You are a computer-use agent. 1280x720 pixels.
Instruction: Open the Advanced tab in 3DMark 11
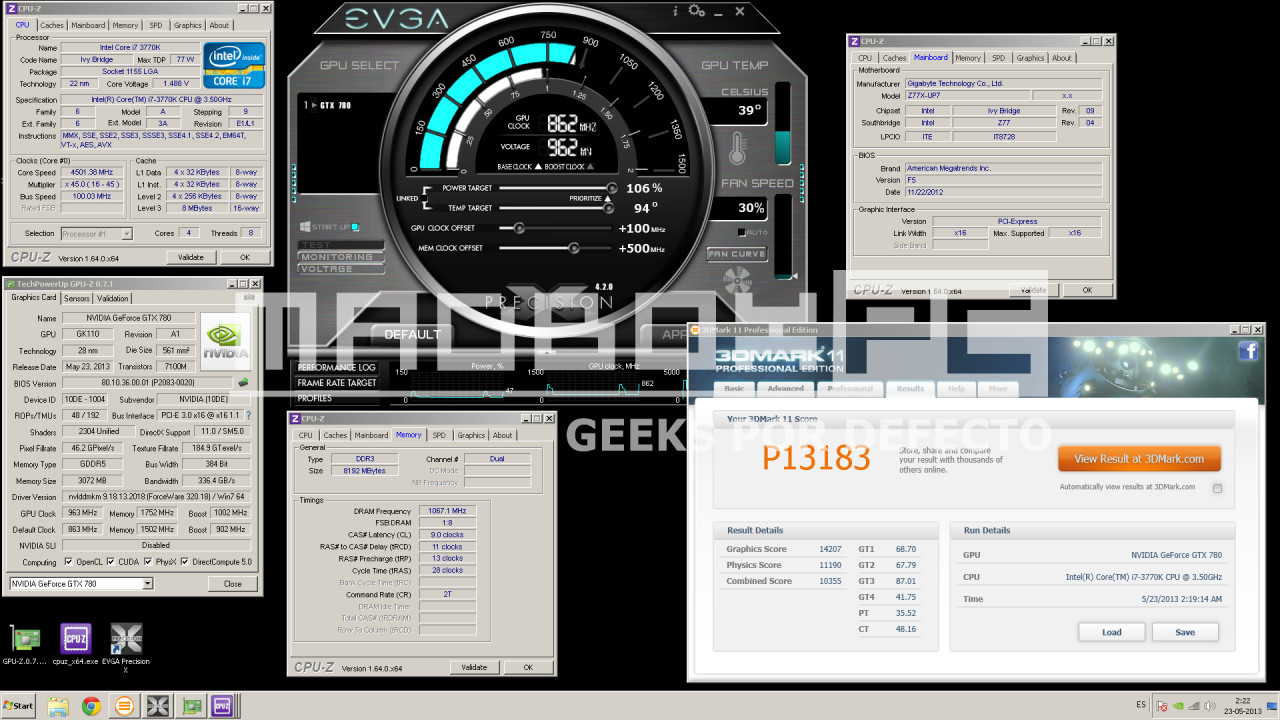pyautogui.click(x=785, y=388)
